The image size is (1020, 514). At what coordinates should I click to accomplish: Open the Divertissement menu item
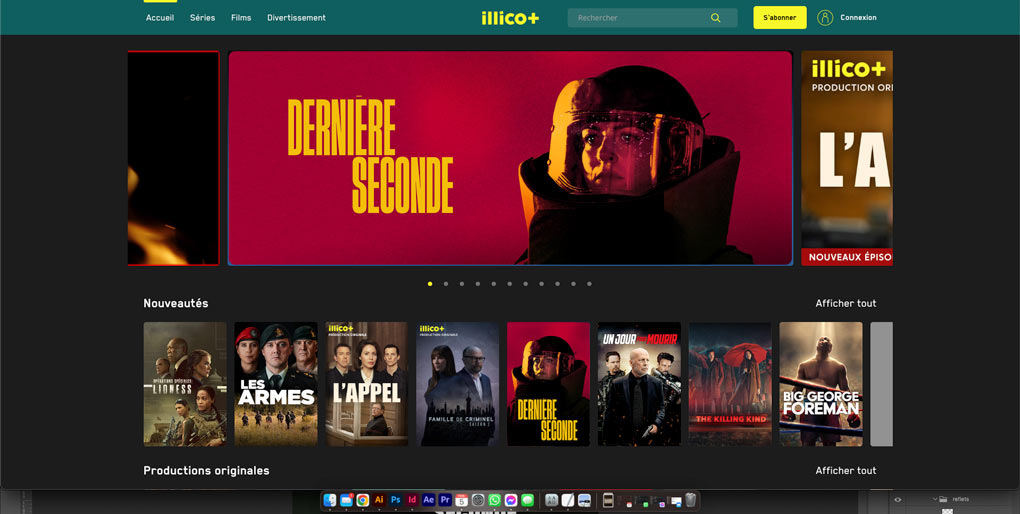pyautogui.click(x=297, y=18)
